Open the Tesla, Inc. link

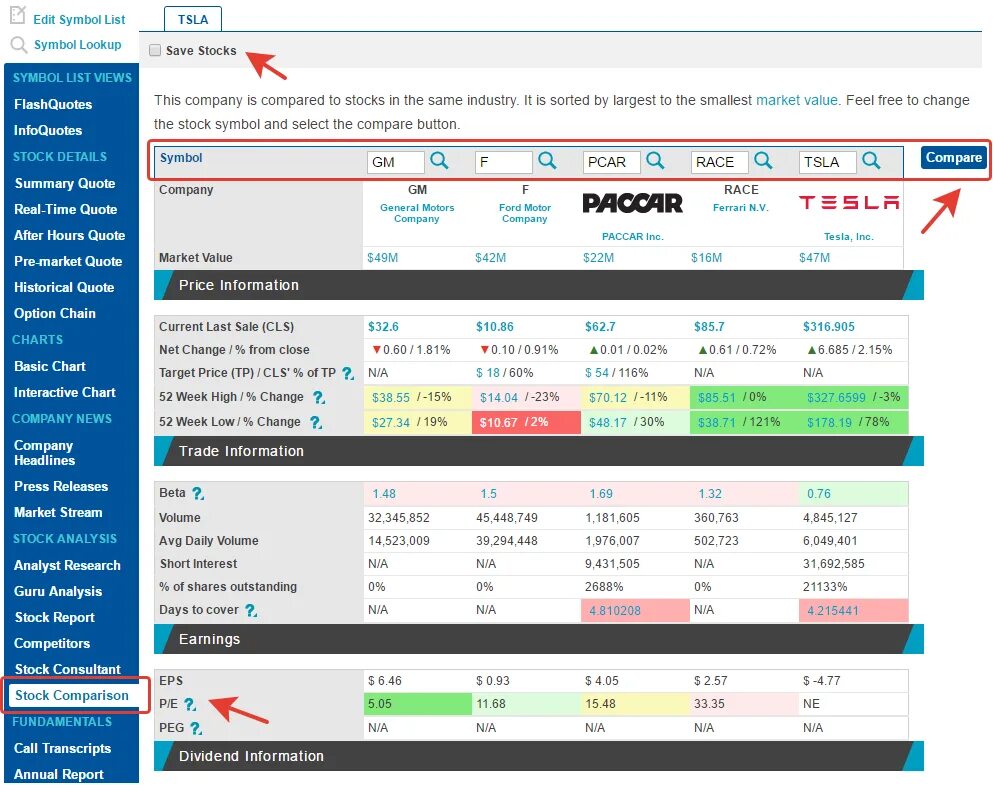(849, 237)
